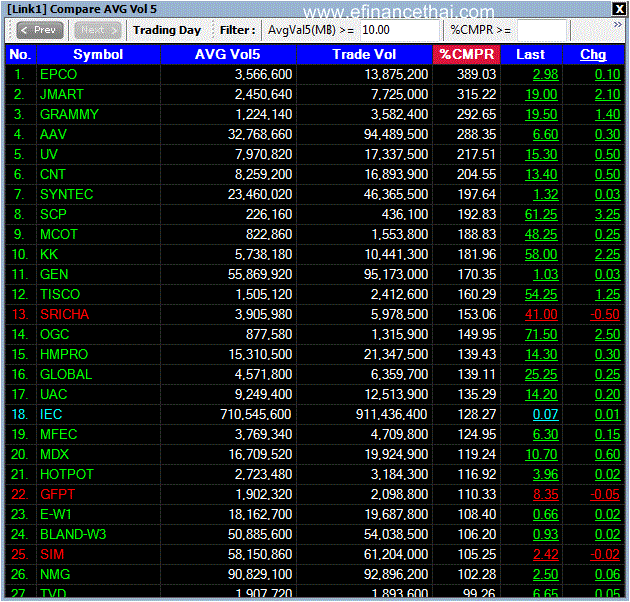Select the BLAND-W3 symbol
Screen dimensions: 630x602
pos(73,534)
